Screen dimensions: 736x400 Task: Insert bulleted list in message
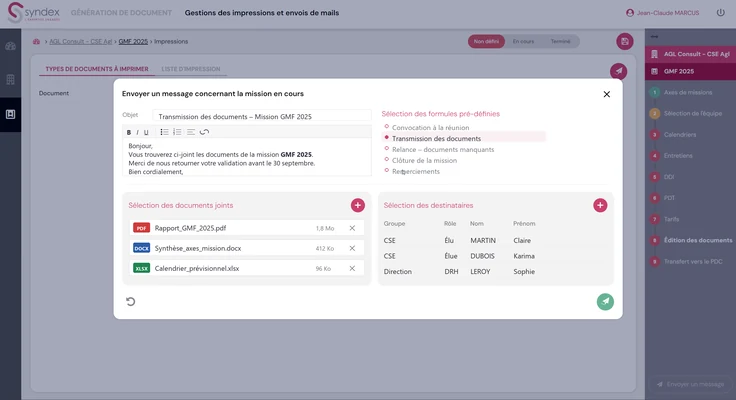[x=164, y=132]
